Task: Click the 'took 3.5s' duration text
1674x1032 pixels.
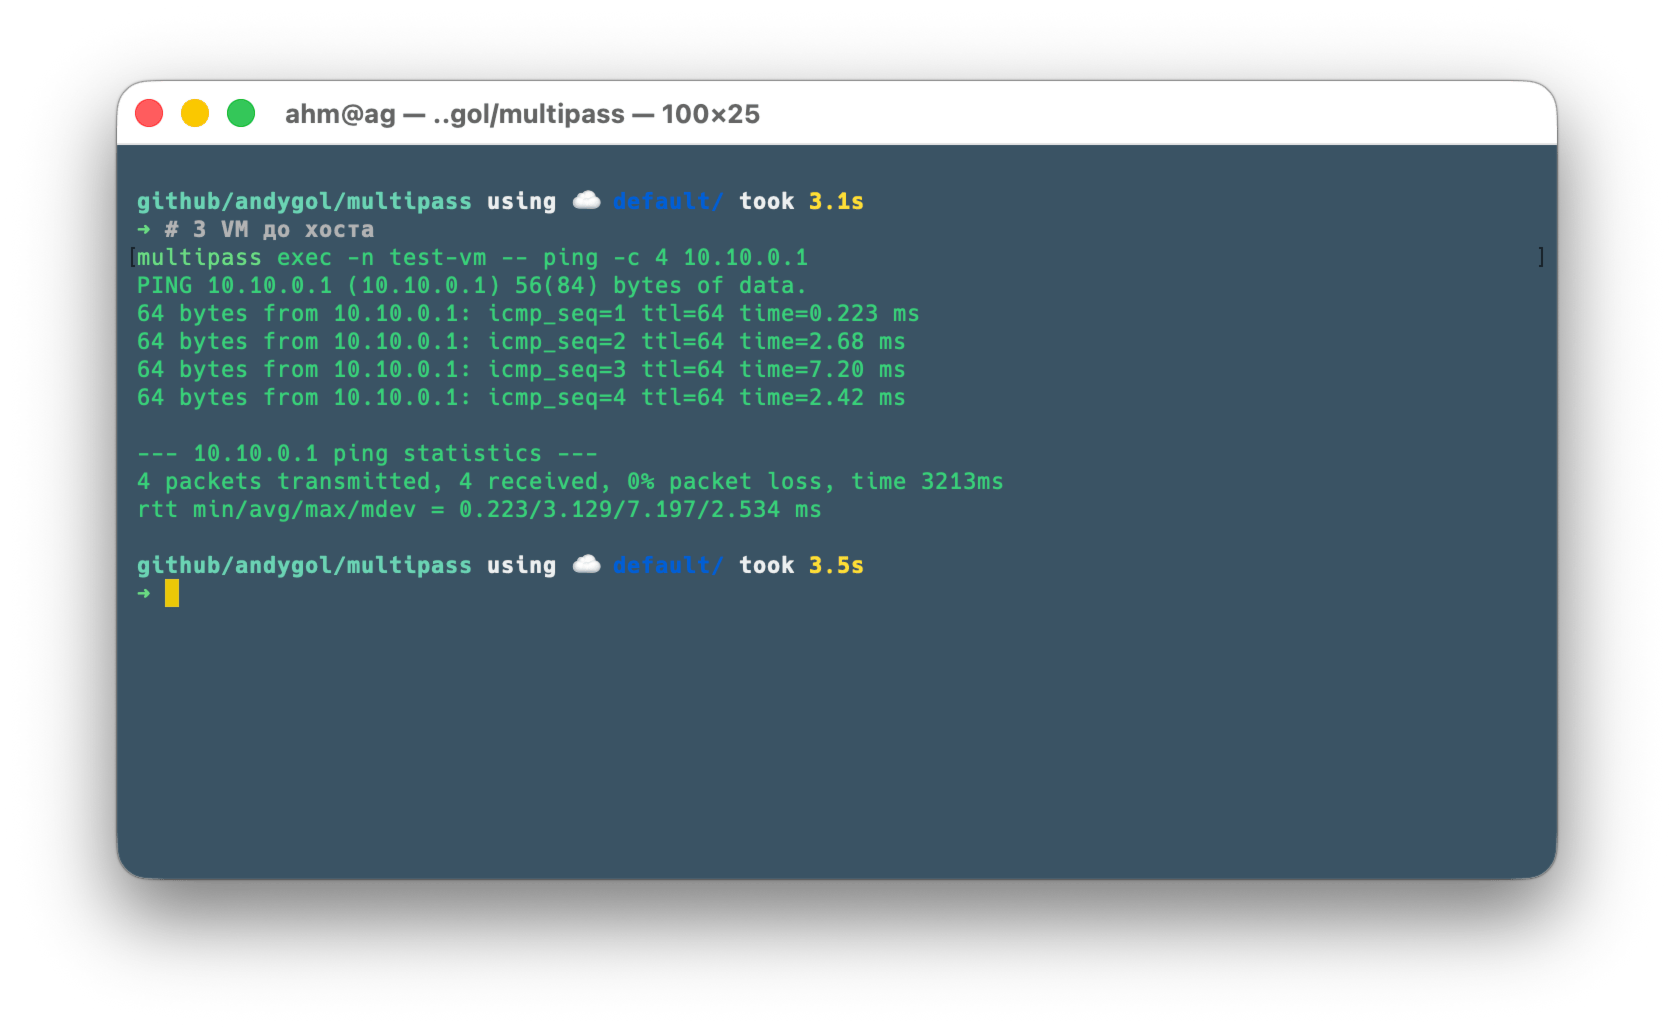Action: tap(800, 564)
